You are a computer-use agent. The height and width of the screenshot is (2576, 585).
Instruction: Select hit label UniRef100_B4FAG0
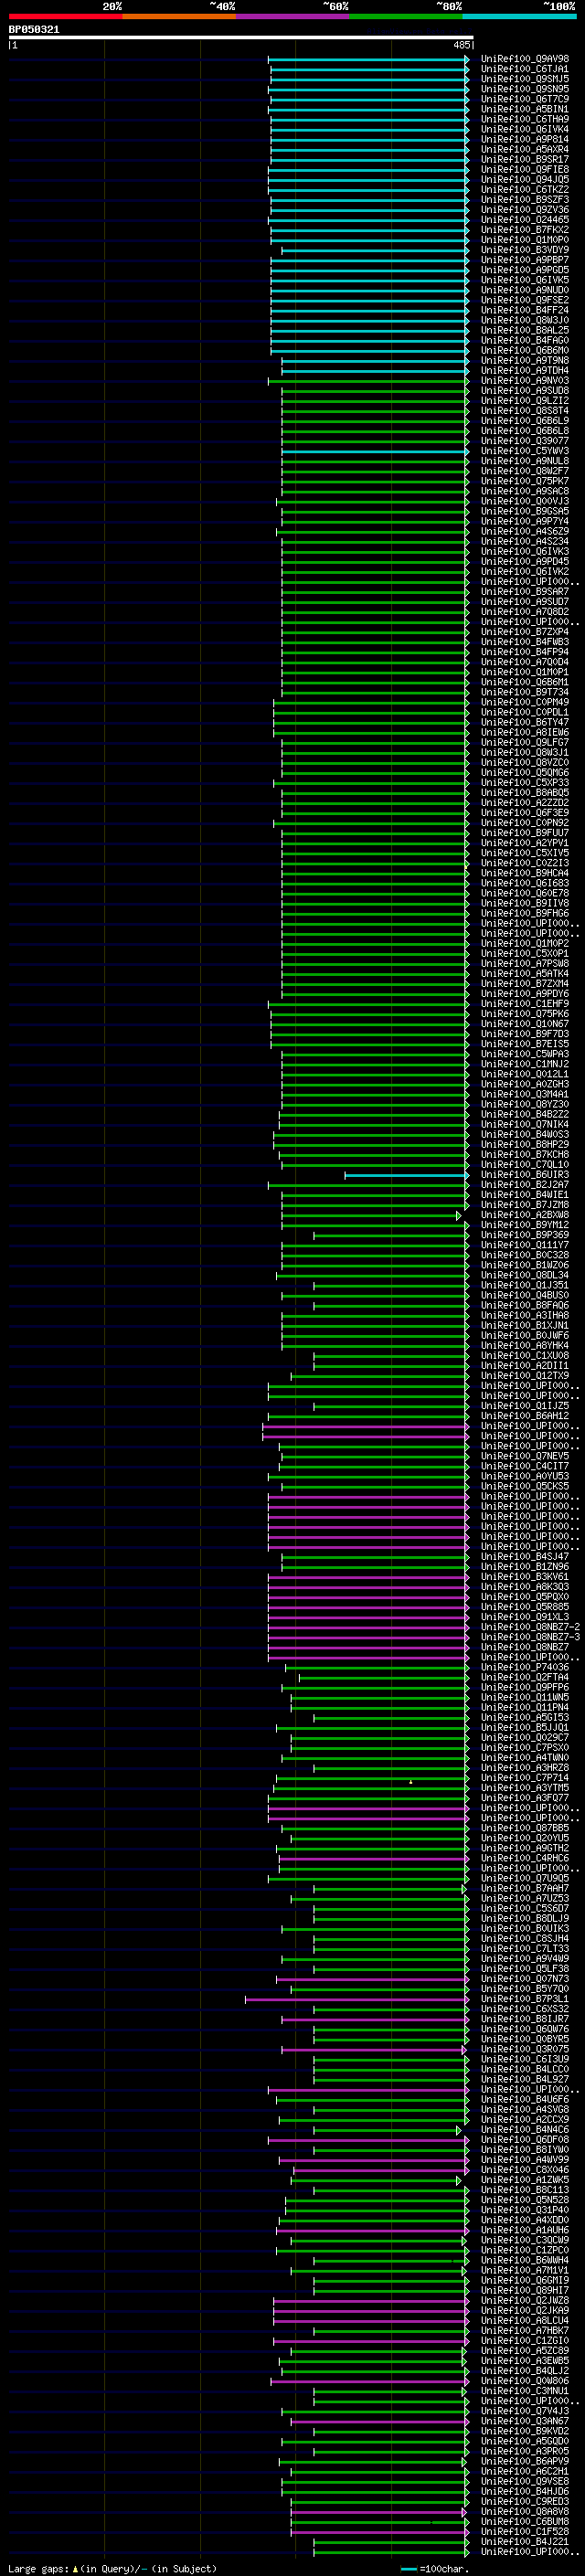tap(524, 340)
